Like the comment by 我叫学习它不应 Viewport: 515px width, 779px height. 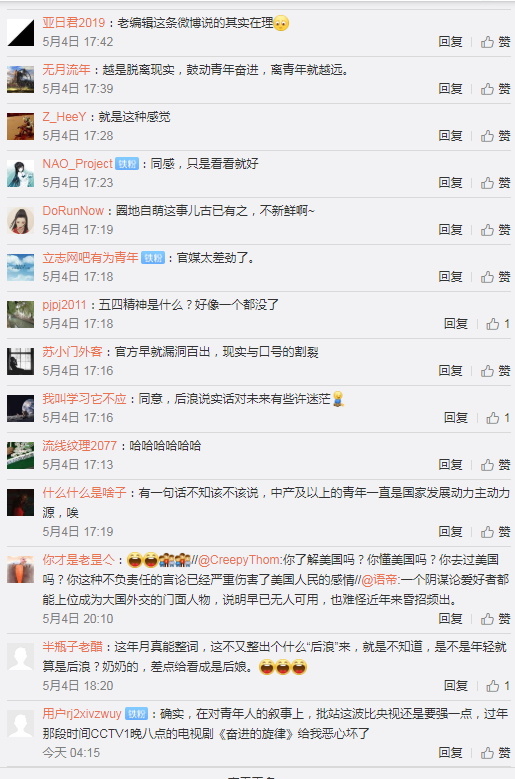498,418
